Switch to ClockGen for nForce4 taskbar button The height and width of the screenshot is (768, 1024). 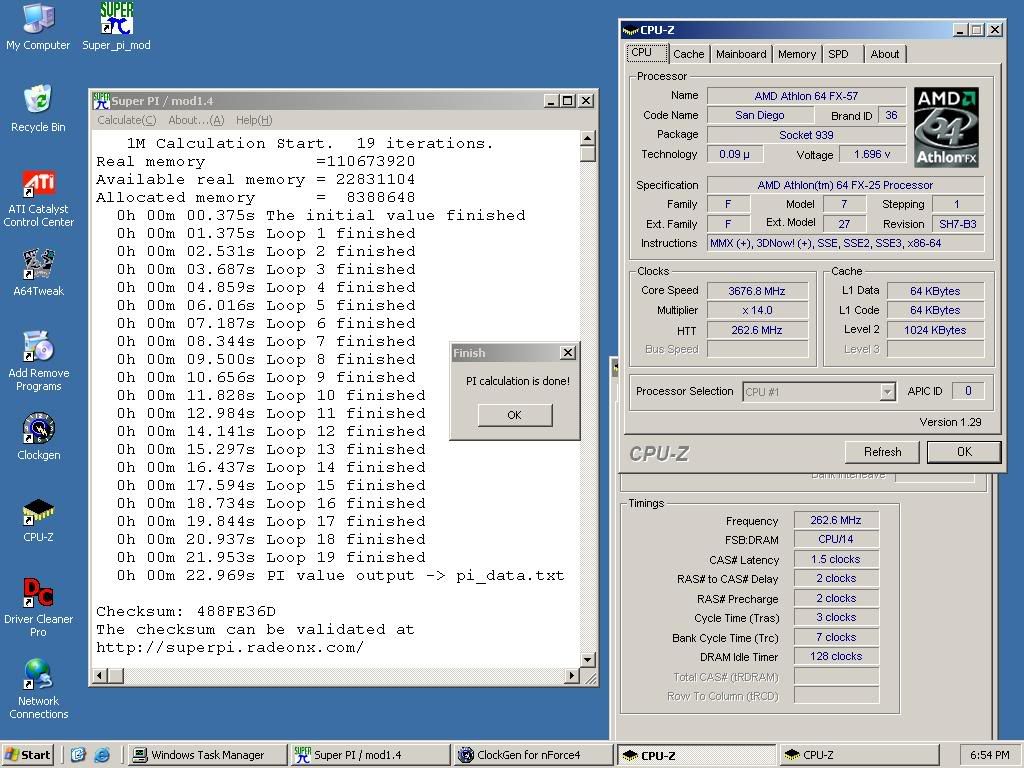(x=532, y=755)
